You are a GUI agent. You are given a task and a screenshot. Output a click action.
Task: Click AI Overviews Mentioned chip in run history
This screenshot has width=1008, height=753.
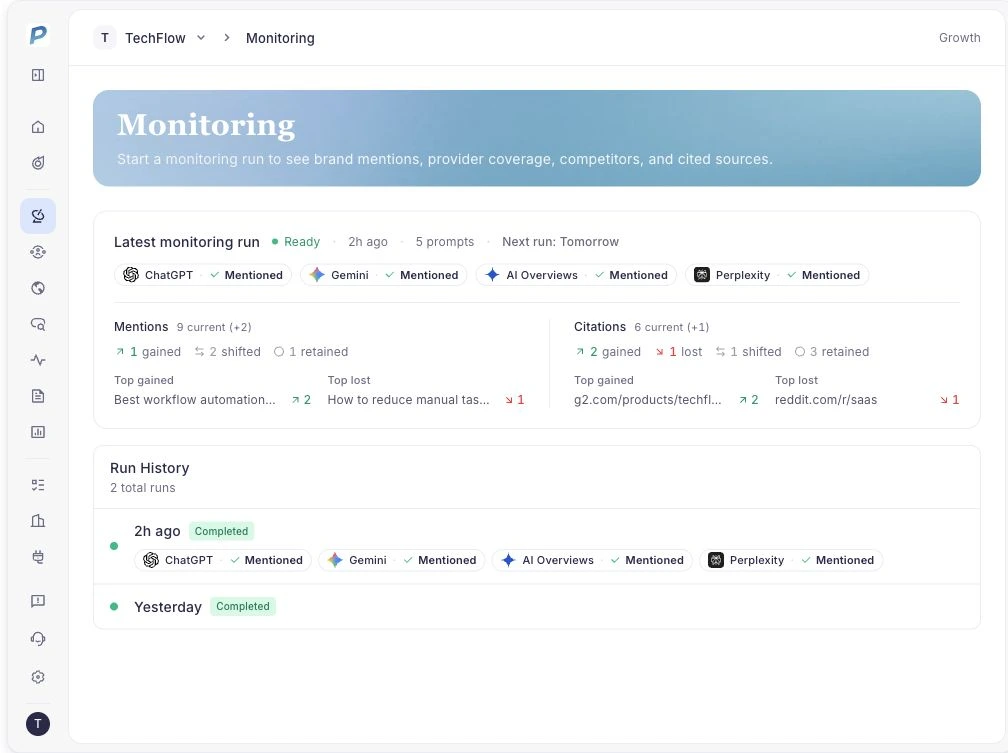592,560
